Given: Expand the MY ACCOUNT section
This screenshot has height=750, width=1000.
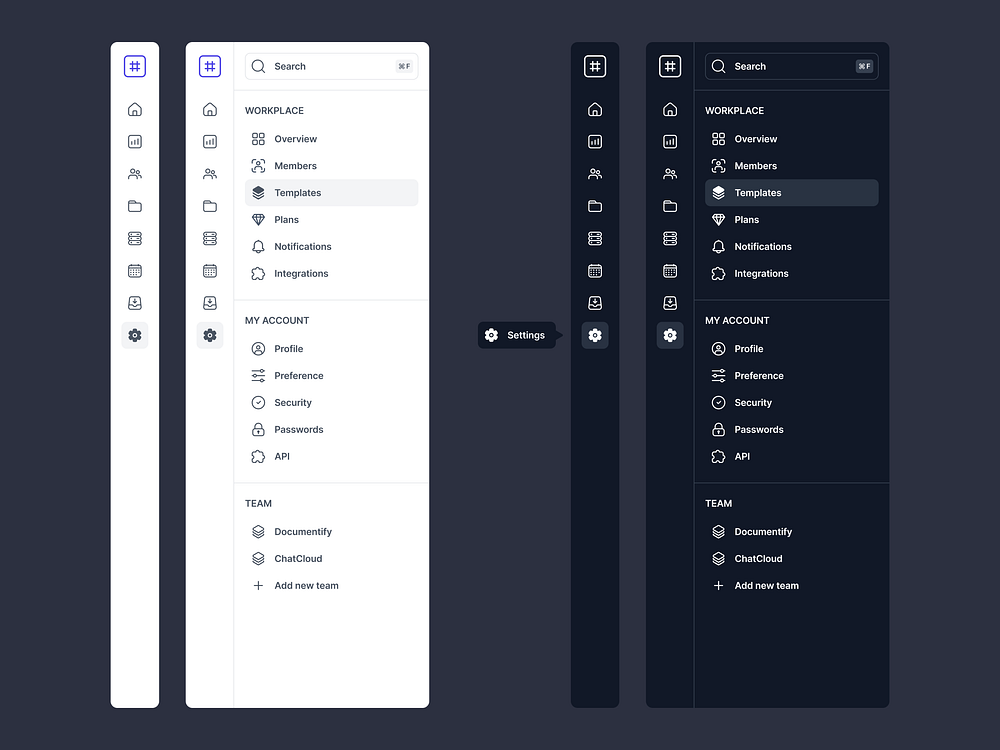Looking at the screenshot, I should point(276,320).
